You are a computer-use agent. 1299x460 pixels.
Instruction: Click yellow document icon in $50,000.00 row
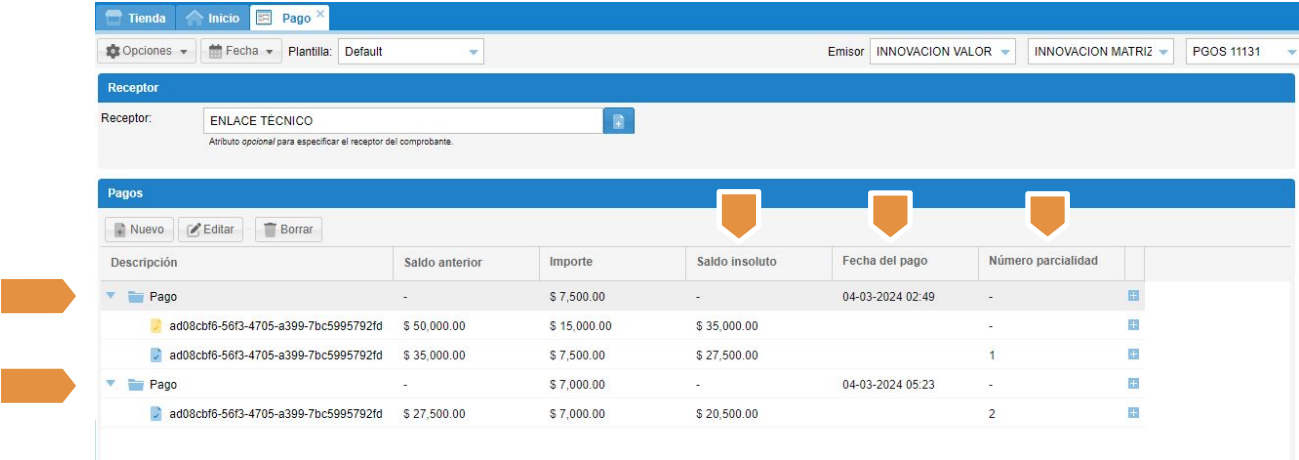[155, 326]
